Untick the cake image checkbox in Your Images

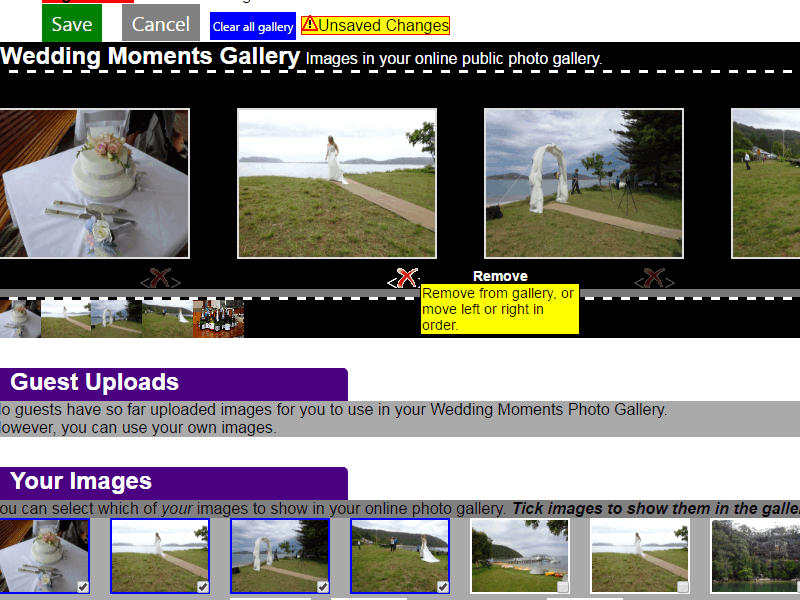point(83,587)
